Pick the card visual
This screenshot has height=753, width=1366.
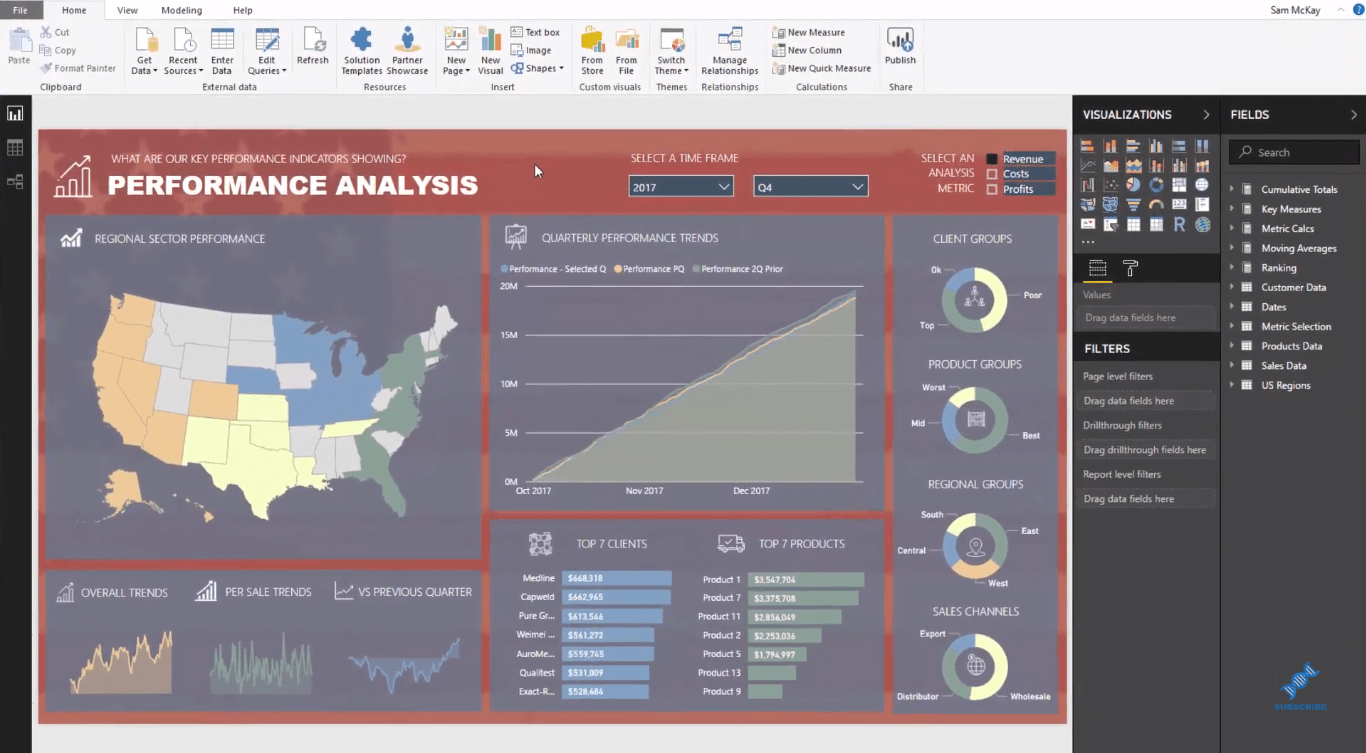1179,204
